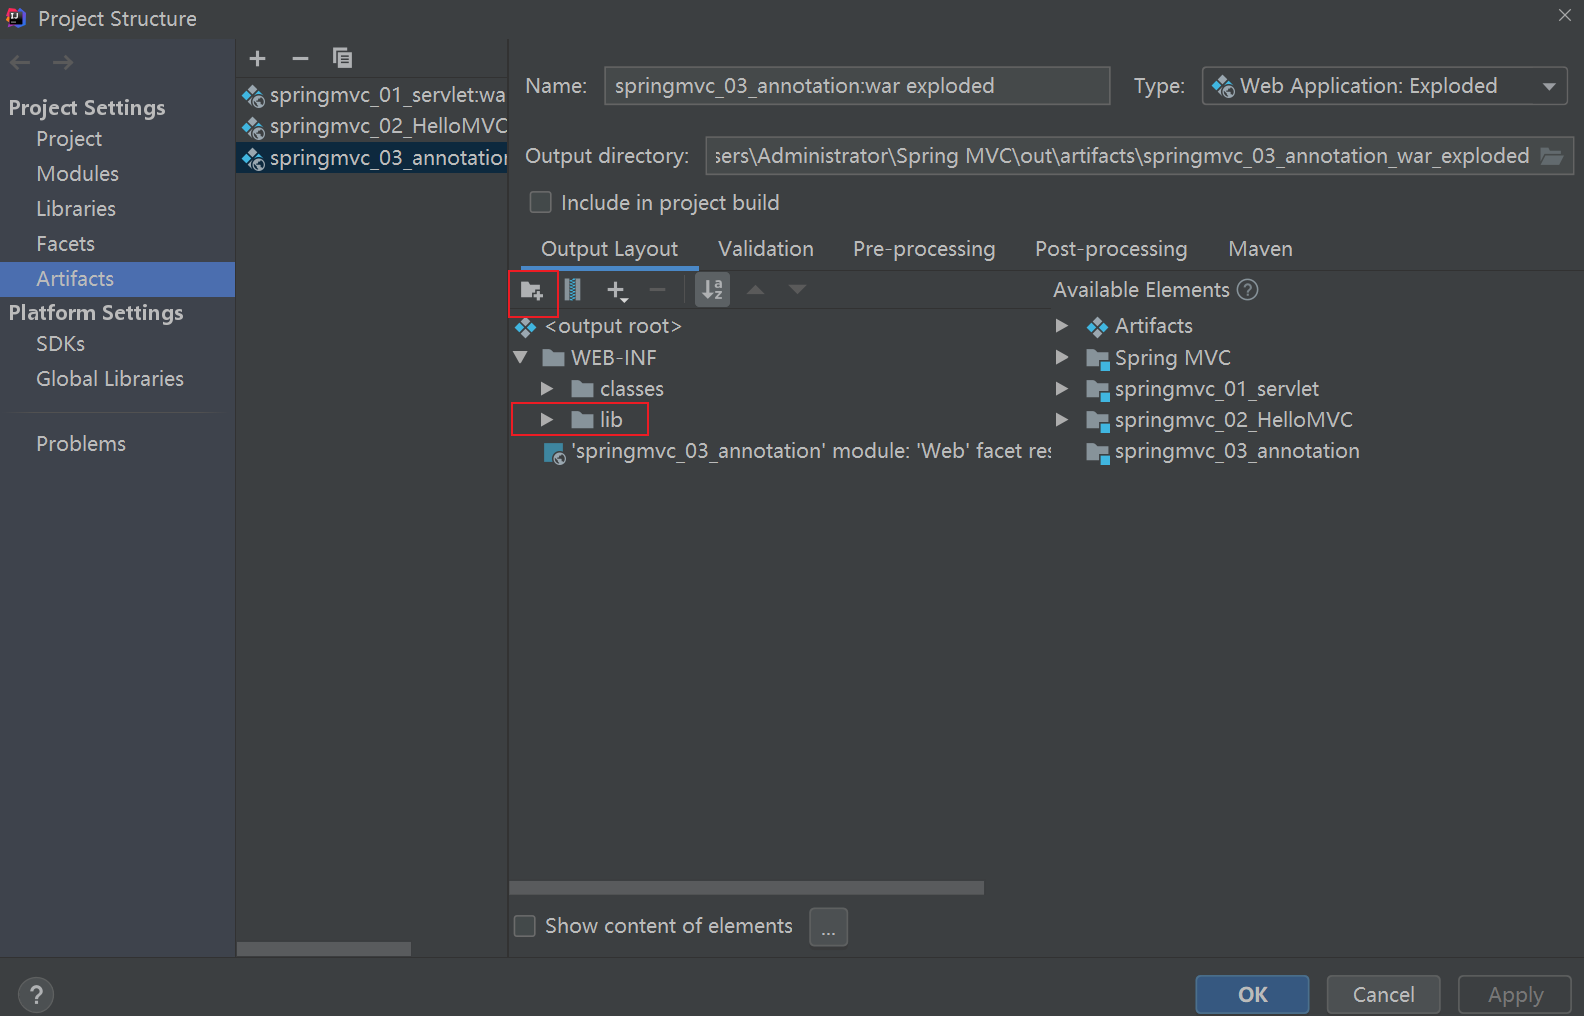This screenshot has height=1016, width=1584.
Task: Select the Web facet resources entry
Action: [x=797, y=451]
